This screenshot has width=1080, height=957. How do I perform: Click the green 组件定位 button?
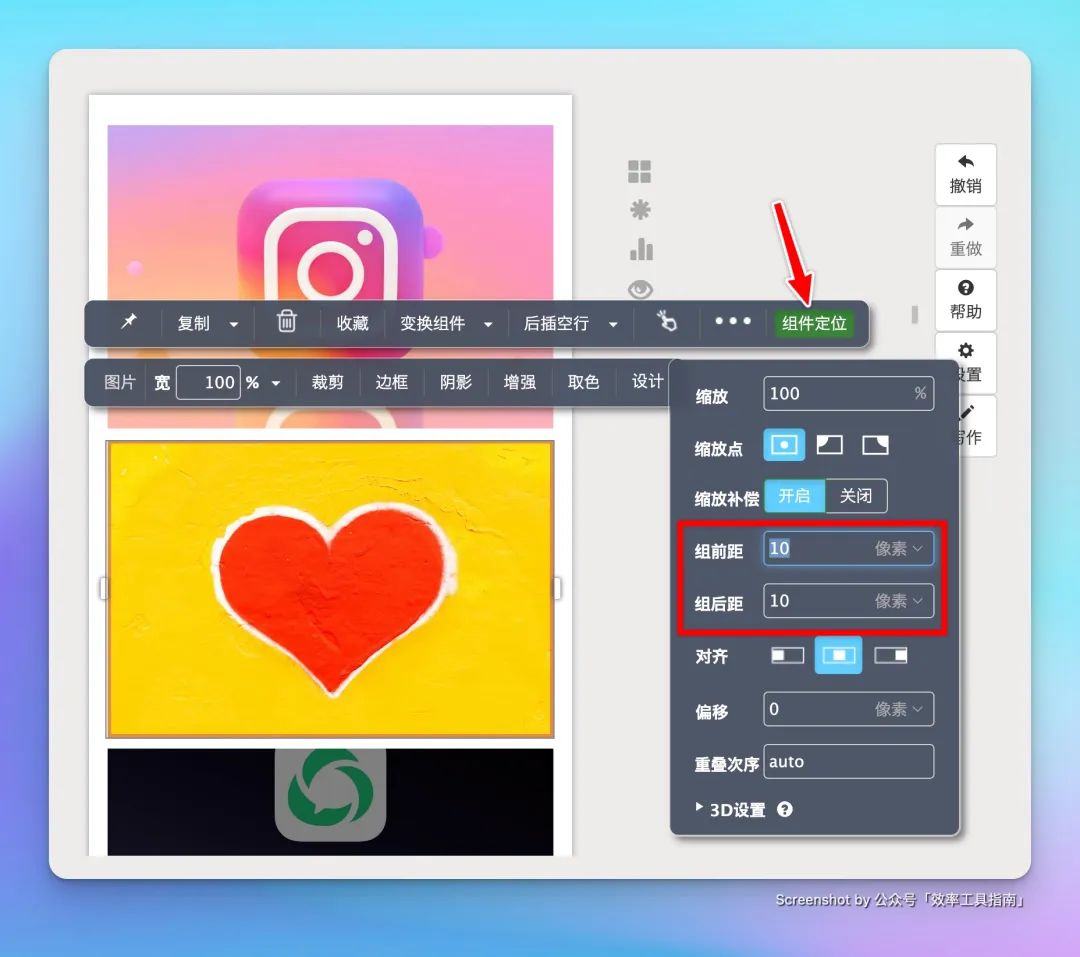click(x=814, y=323)
